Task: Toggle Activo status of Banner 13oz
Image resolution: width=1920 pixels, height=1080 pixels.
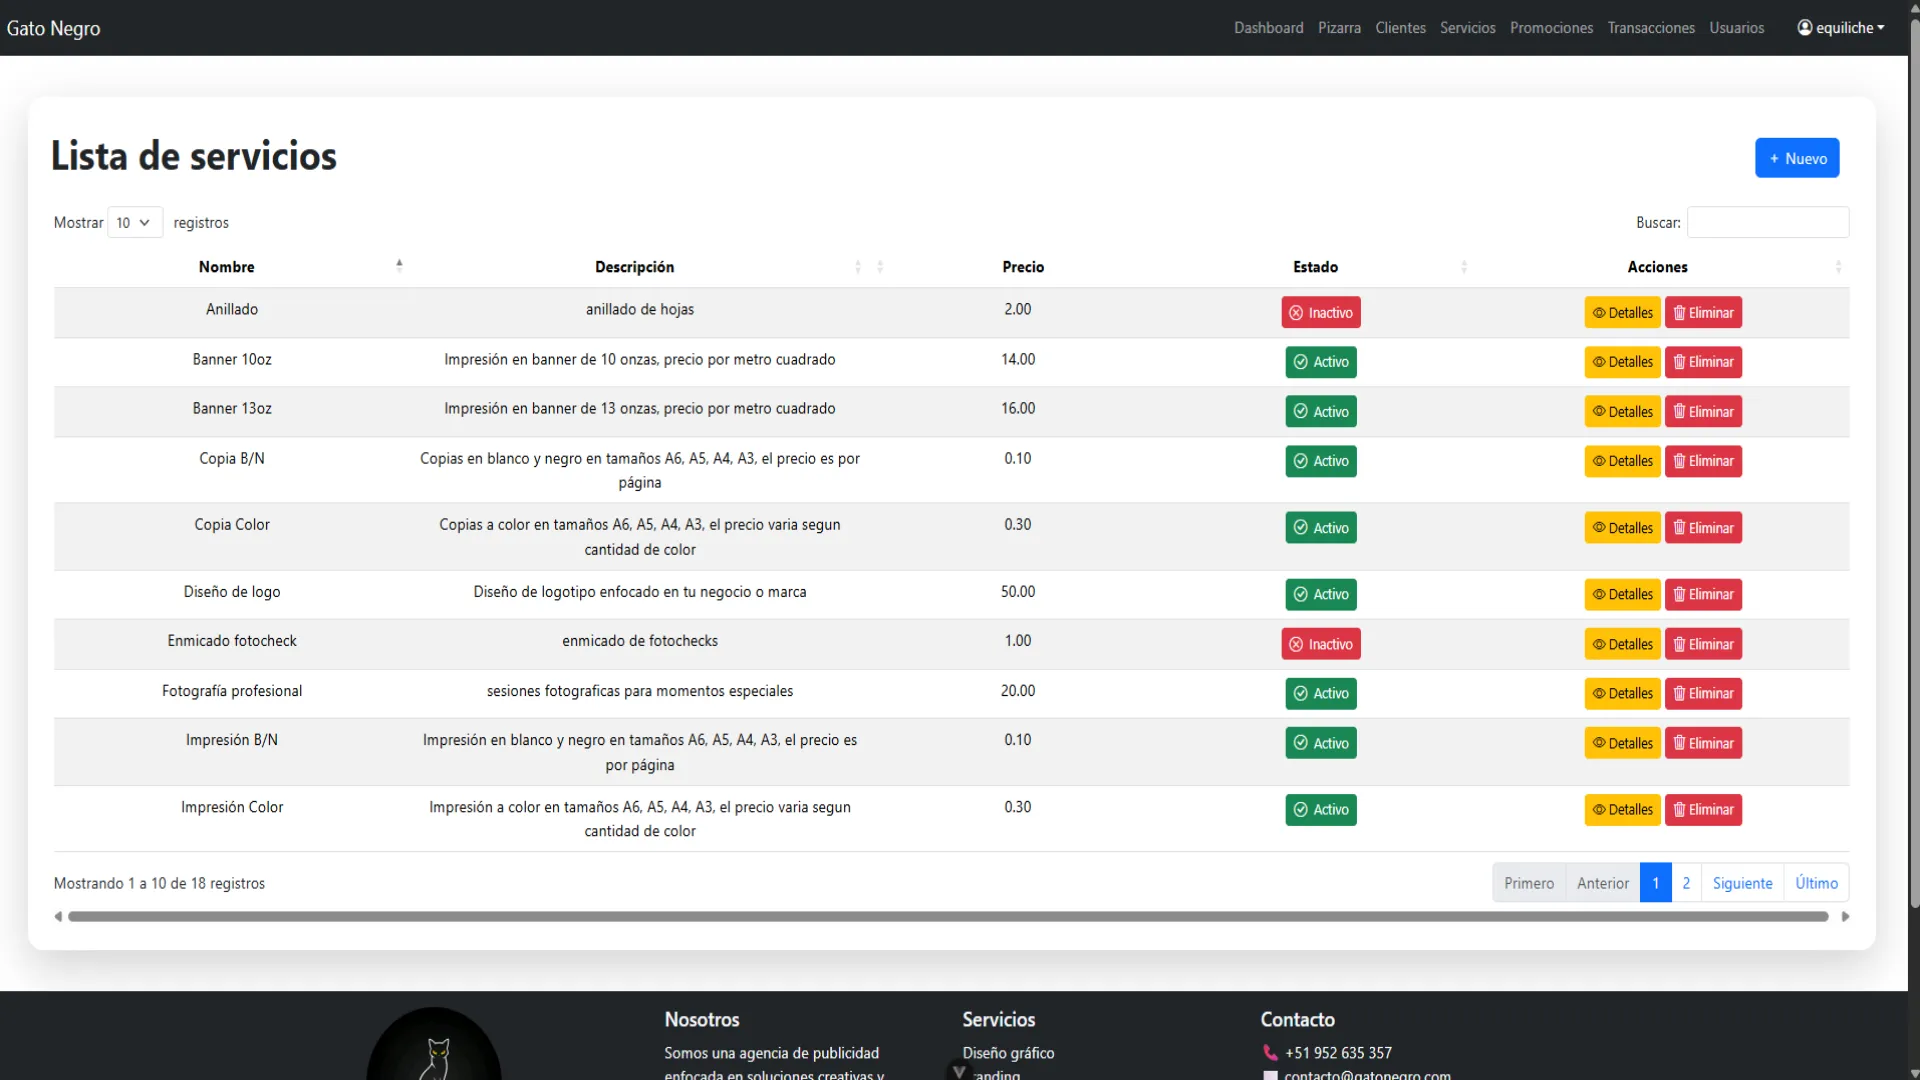Action: click(x=1321, y=411)
